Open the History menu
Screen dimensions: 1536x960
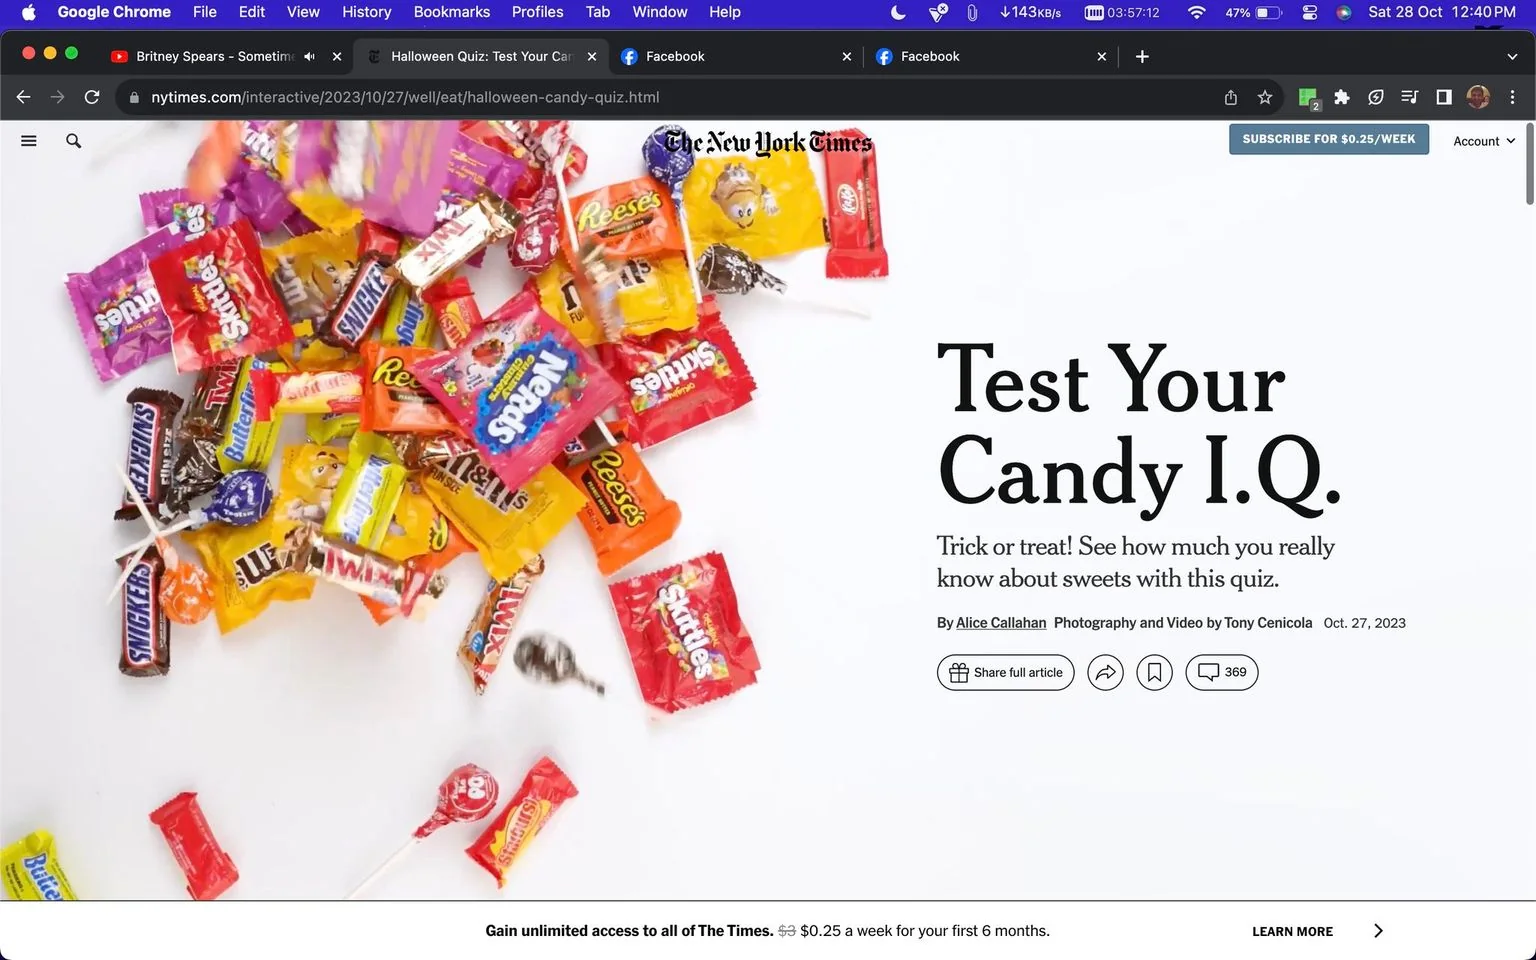pyautogui.click(x=366, y=12)
